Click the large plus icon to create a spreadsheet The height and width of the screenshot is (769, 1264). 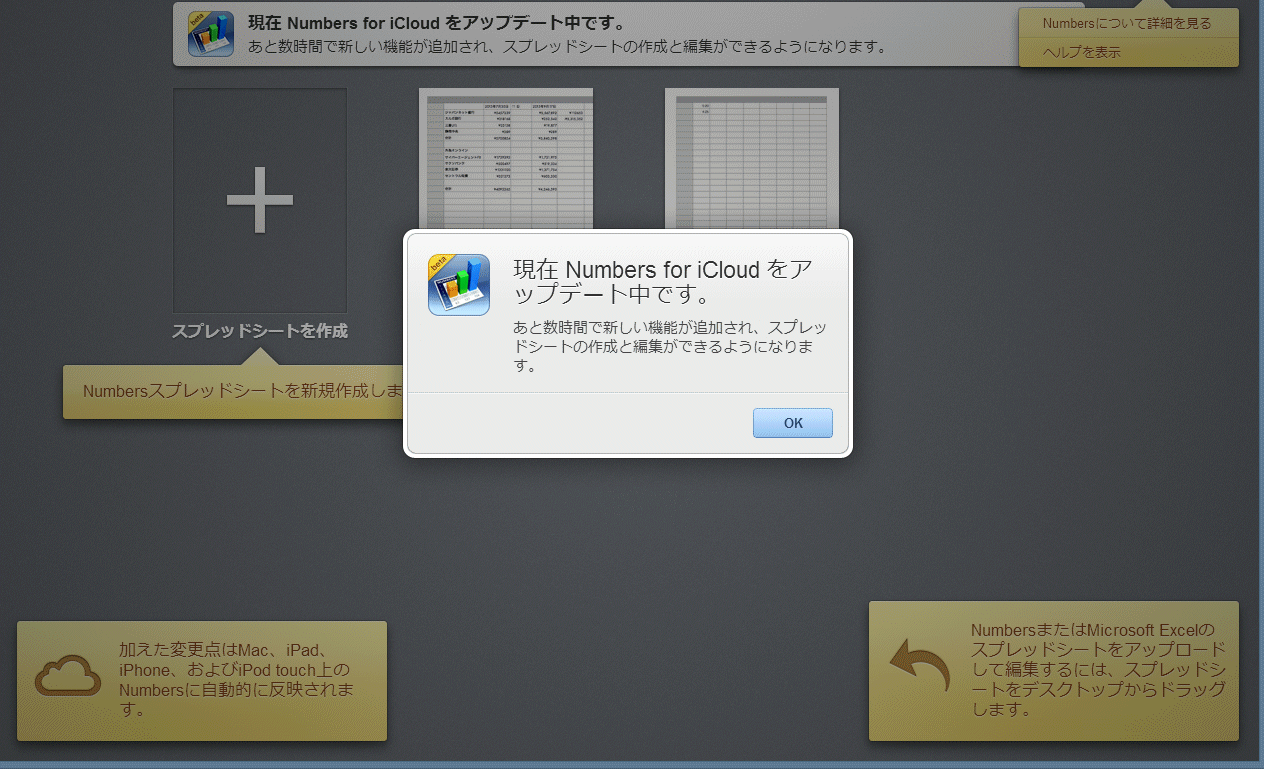coord(260,200)
